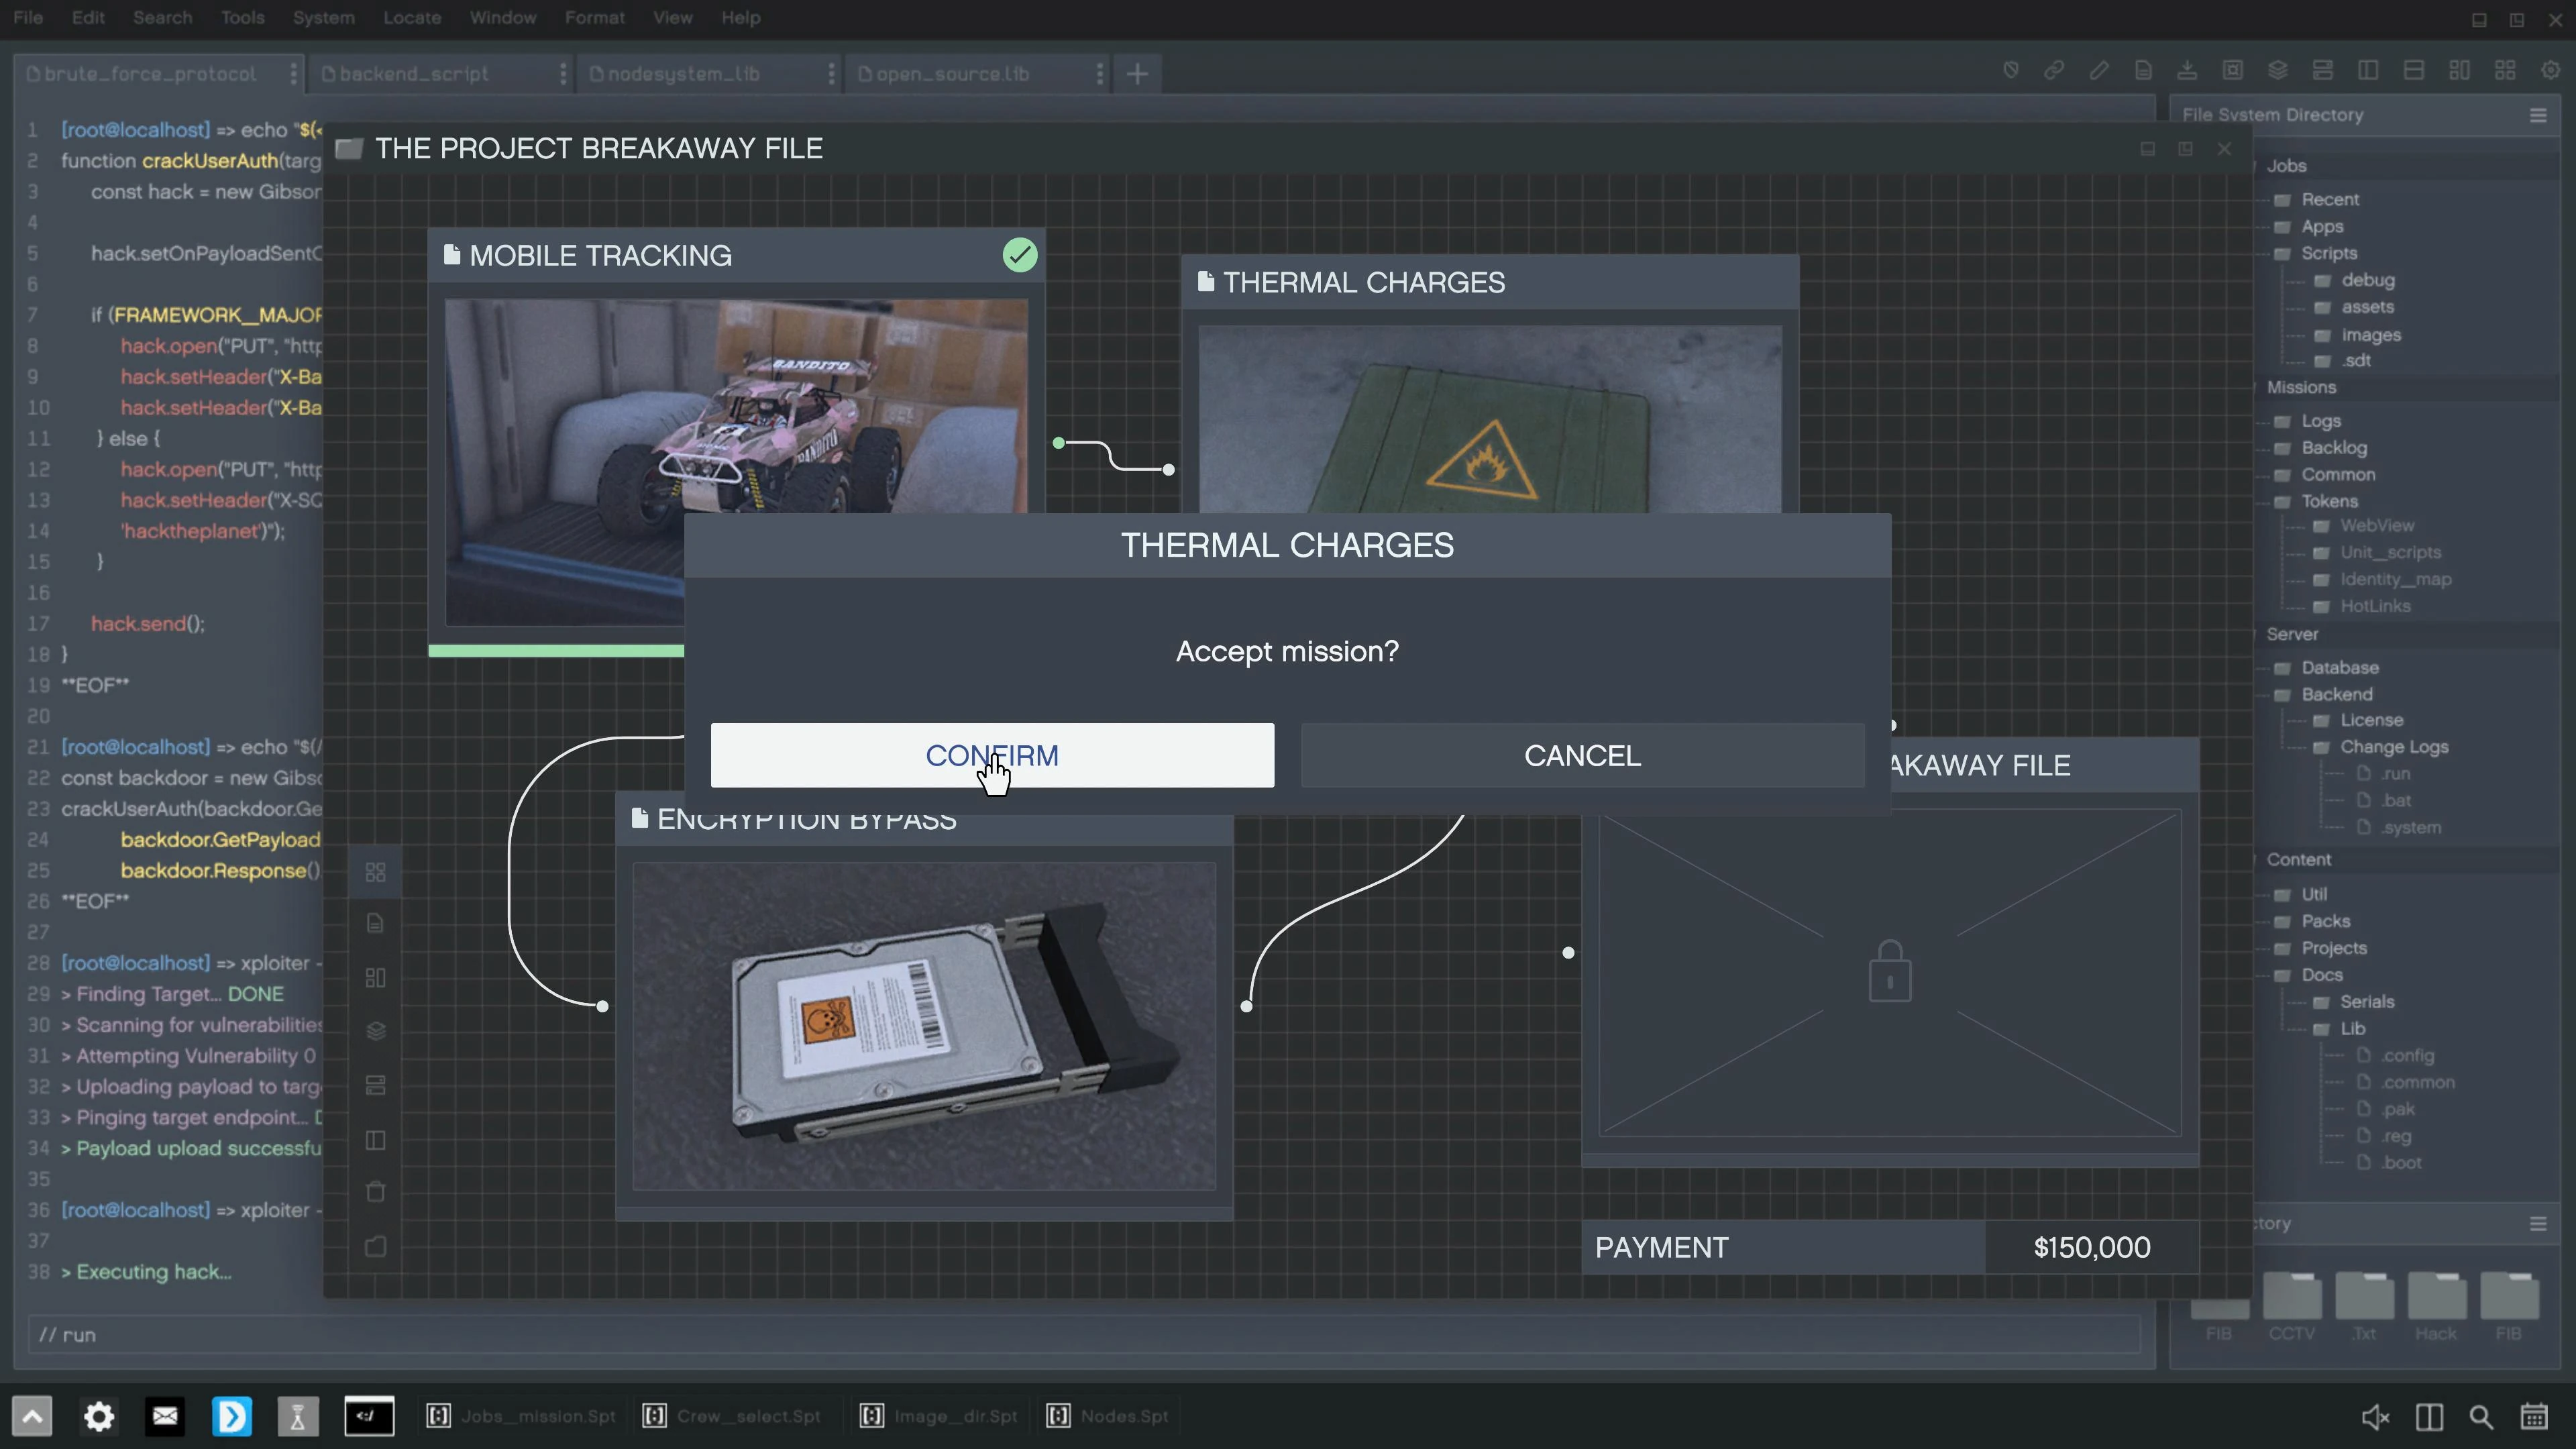Add a new tab with the plus icon
This screenshot has width=2576, height=1449.
pyautogui.click(x=1137, y=74)
